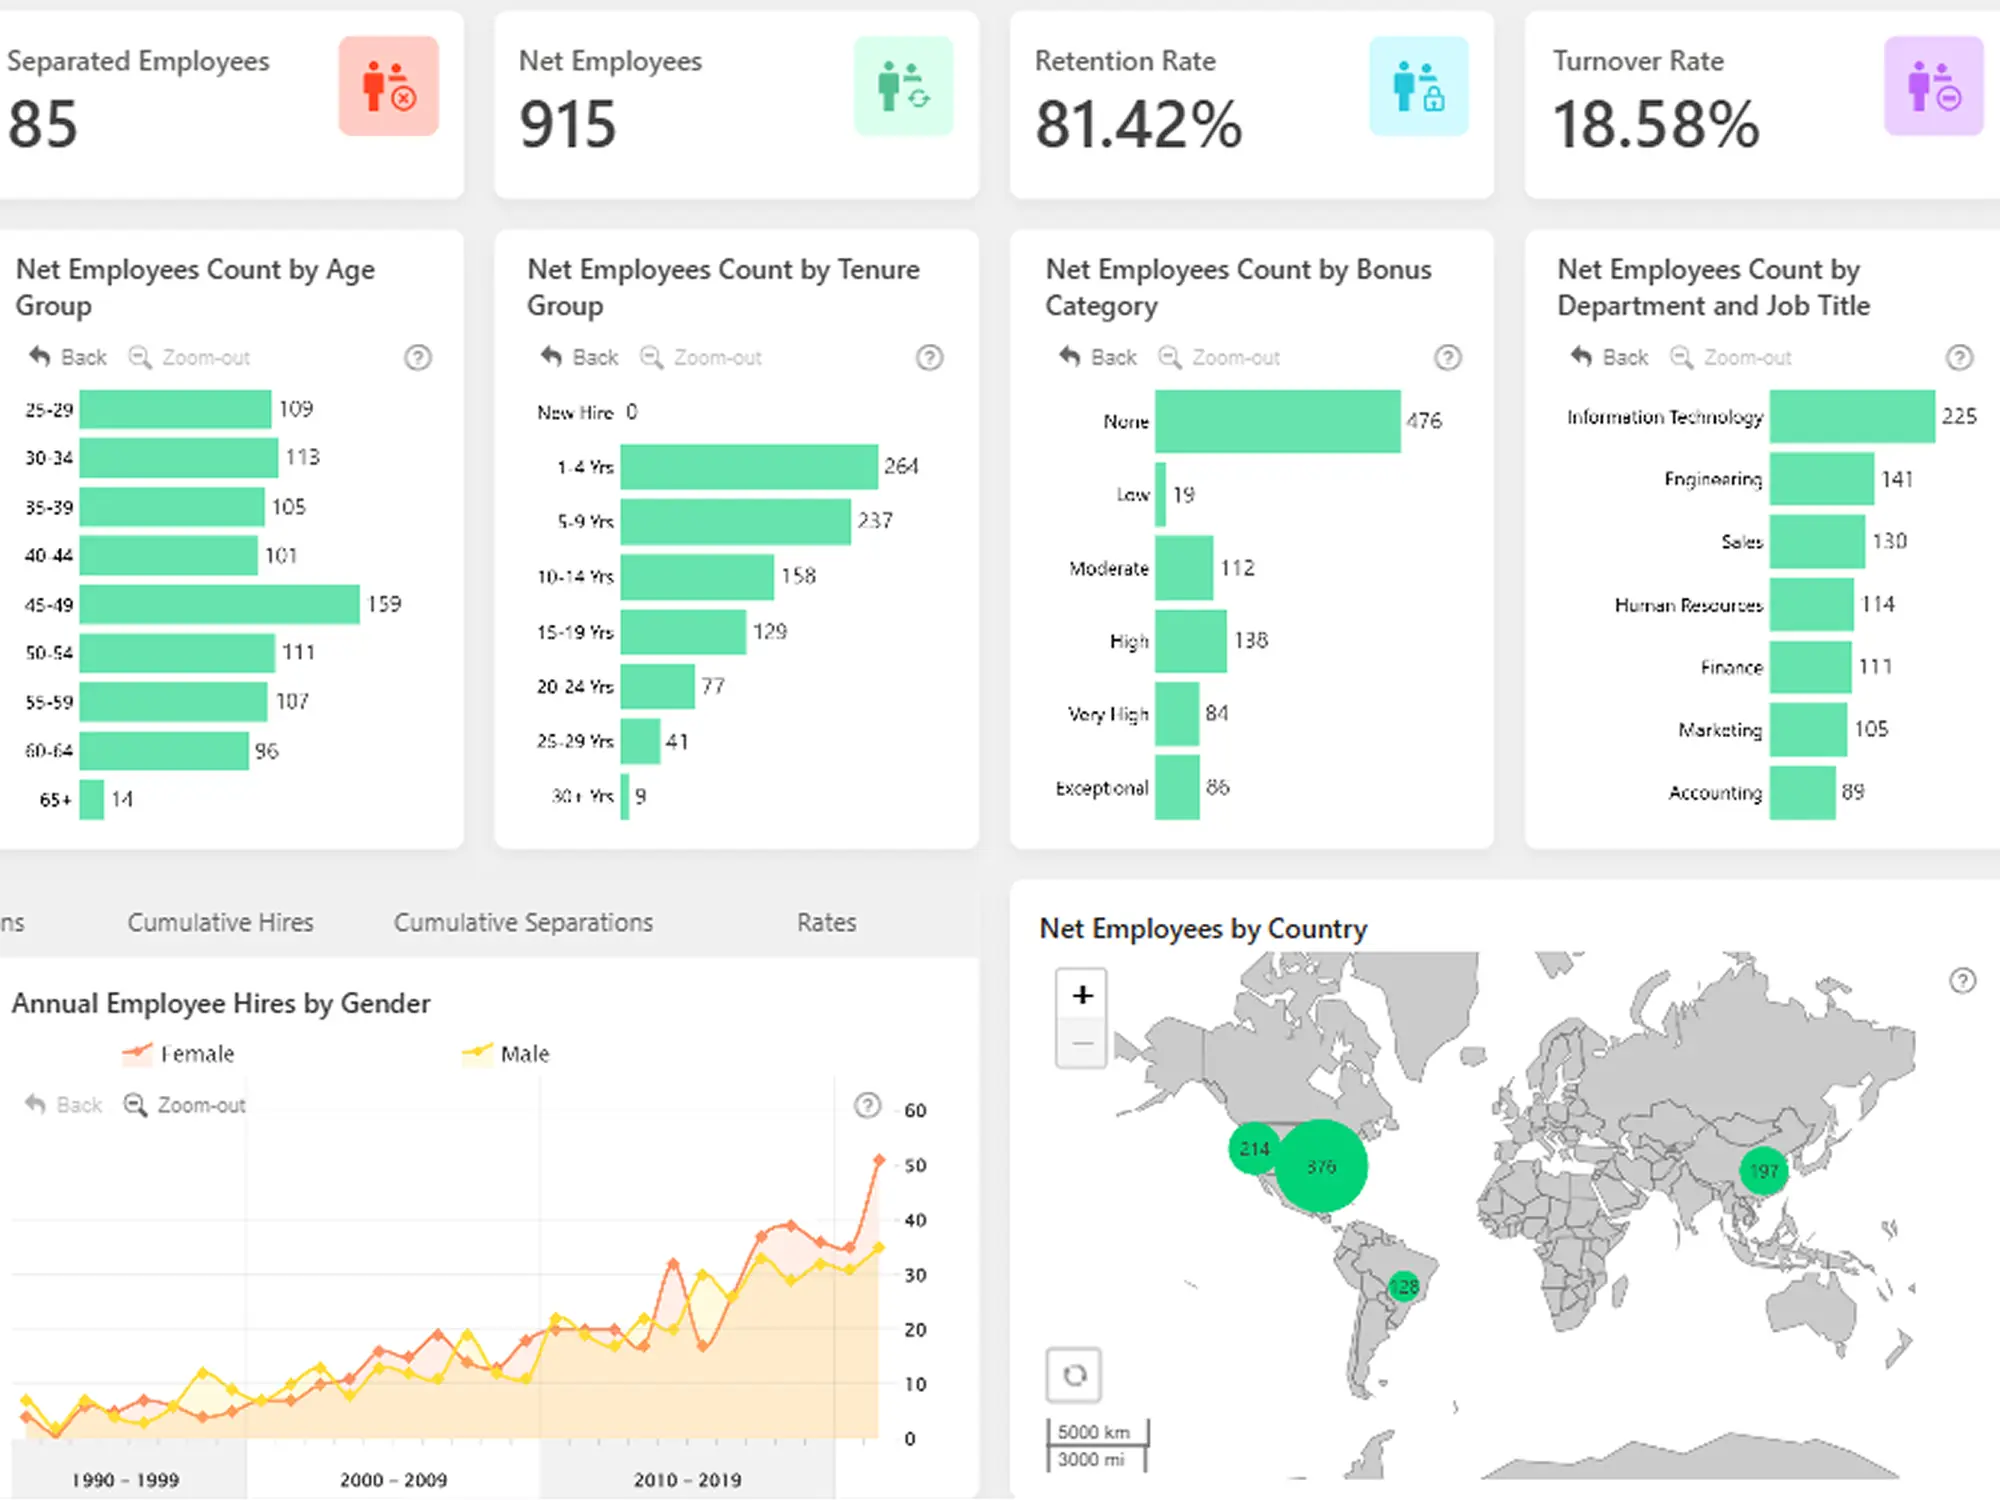The width and height of the screenshot is (2000, 1500).
Task: Click the Retention Rate lock icon
Action: click(1418, 86)
